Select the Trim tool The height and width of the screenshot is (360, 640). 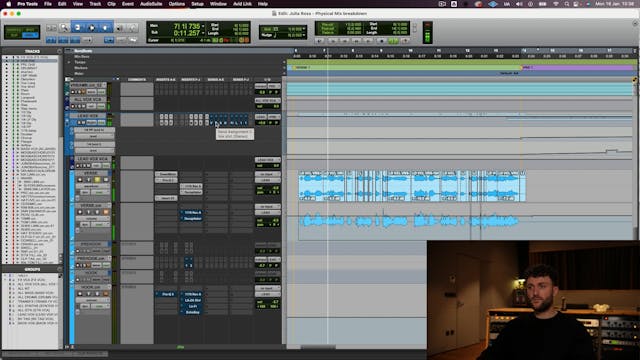[x=78, y=28]
